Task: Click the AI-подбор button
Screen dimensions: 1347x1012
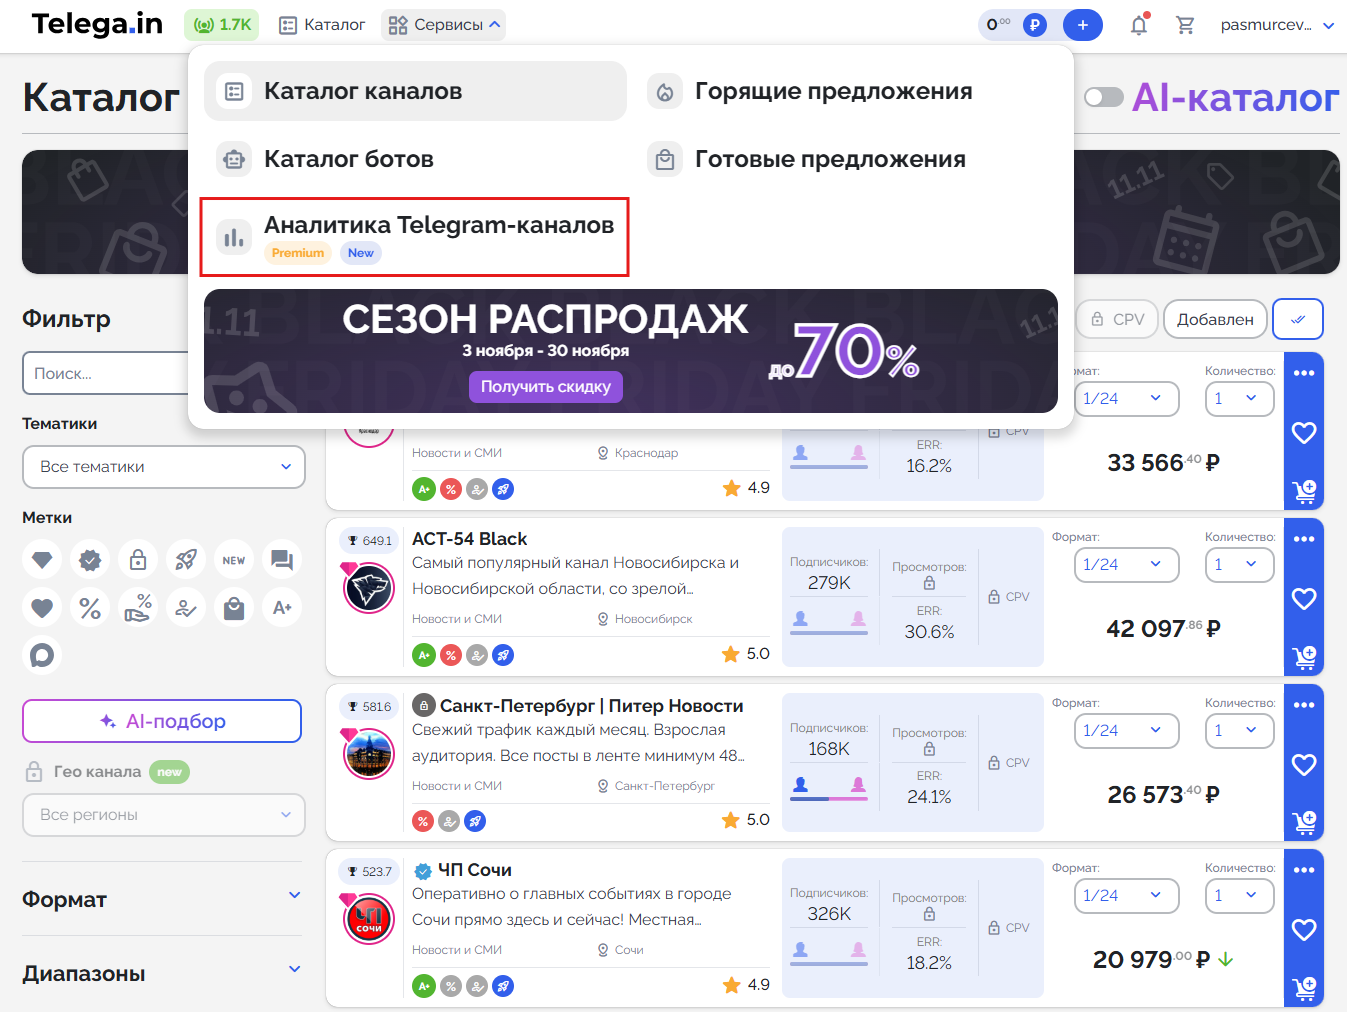Action: 162,721
